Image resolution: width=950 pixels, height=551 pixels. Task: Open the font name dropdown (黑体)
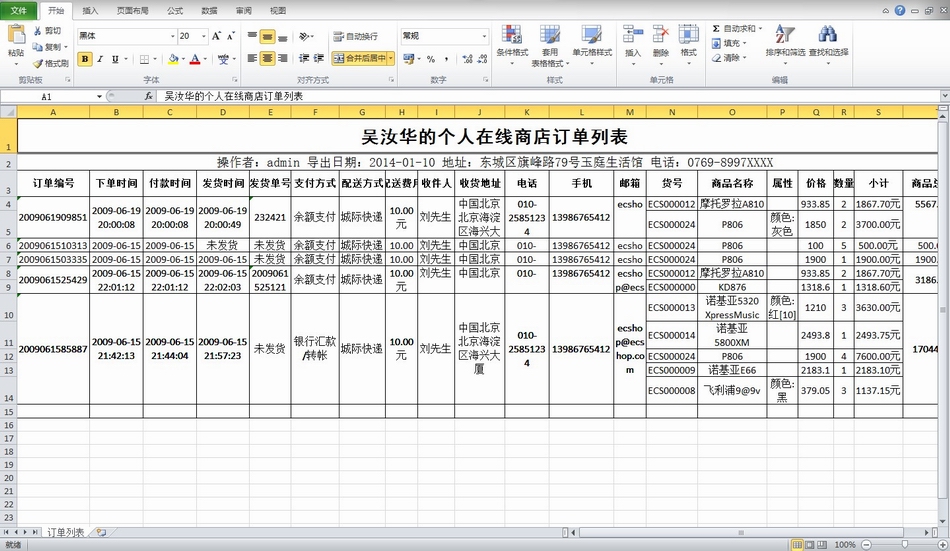(x=172, y=36)
